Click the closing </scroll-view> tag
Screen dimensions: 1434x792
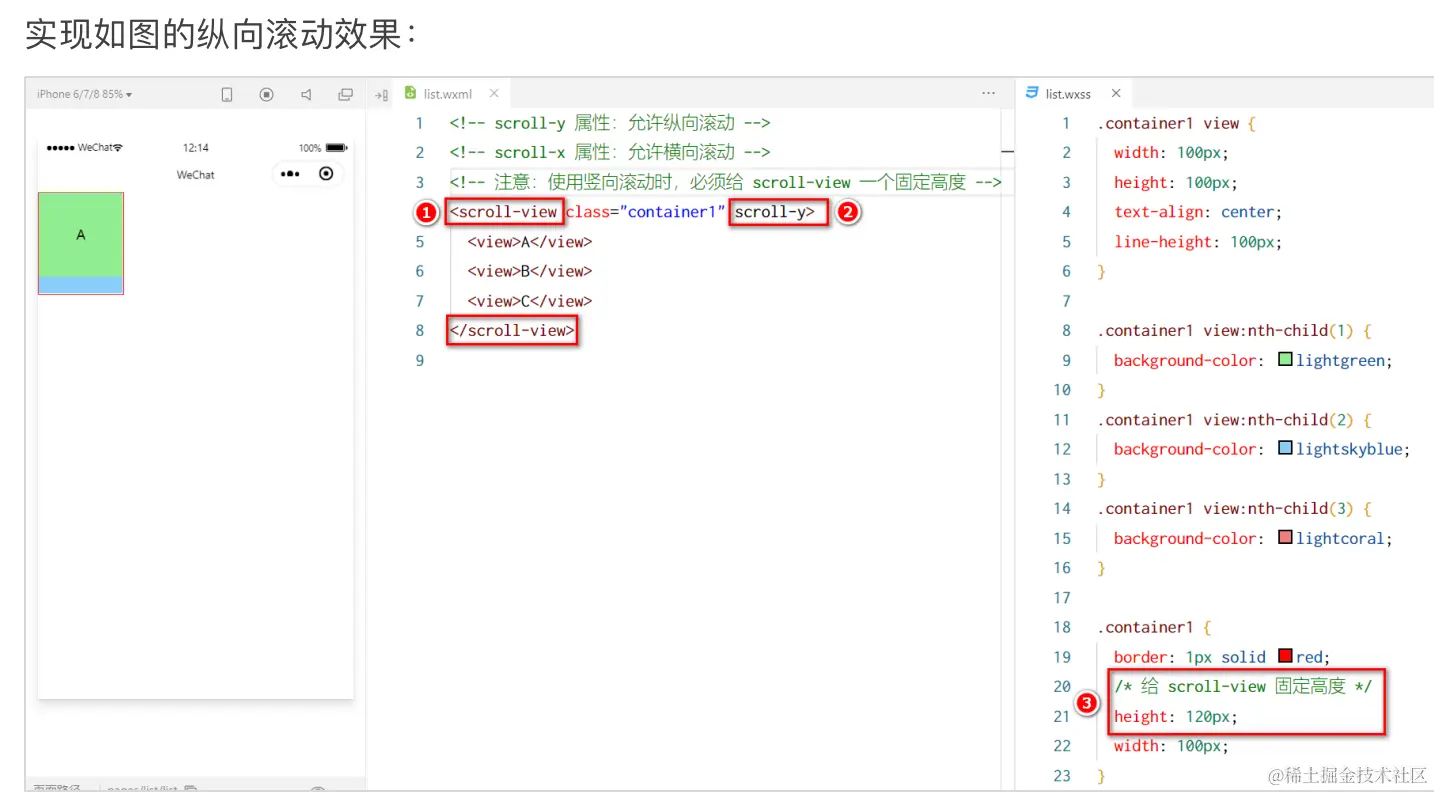coord(513,330)
